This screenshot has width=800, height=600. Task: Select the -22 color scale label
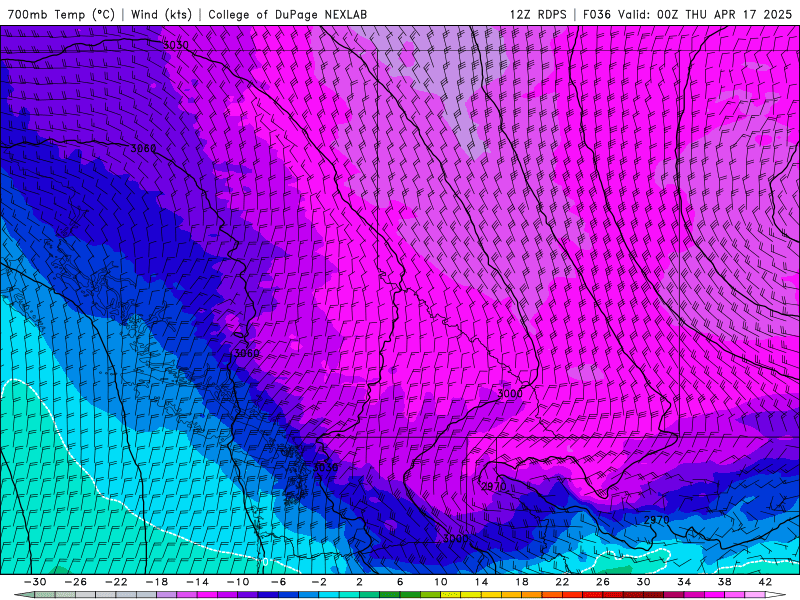[x=116, y=582]
